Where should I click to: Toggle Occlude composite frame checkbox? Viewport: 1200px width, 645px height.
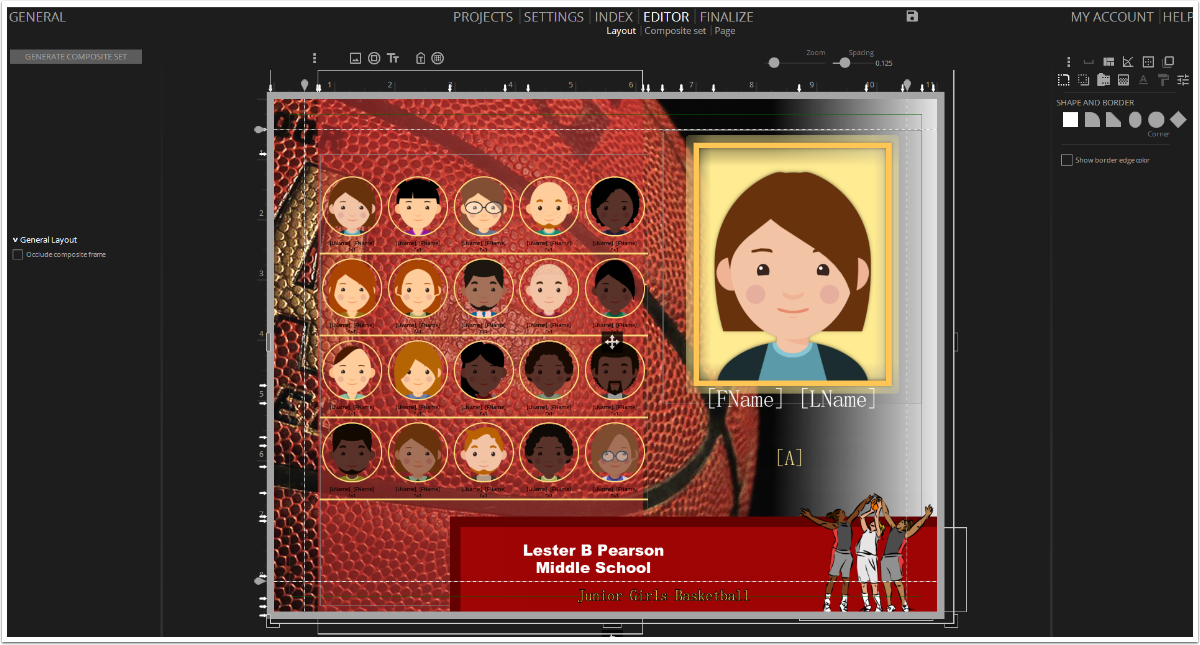tap(18, 255)
